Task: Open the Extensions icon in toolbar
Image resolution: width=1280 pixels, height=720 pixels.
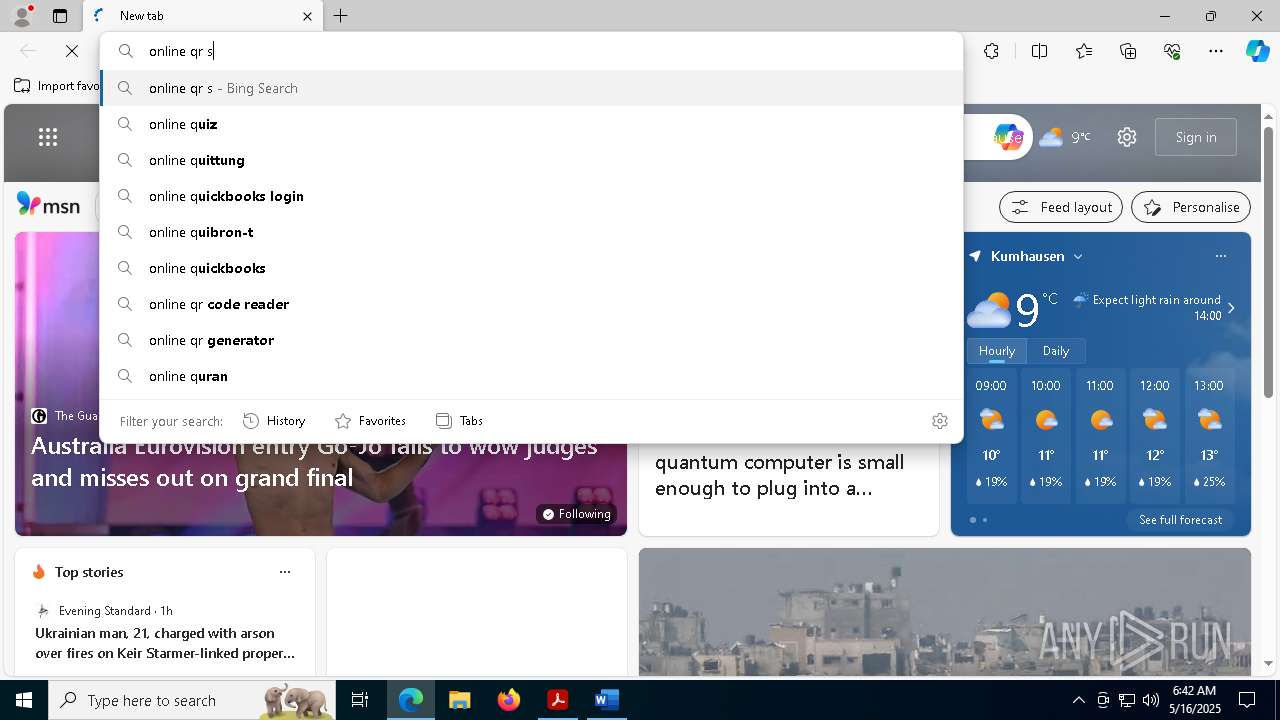Action: (991, 51)
